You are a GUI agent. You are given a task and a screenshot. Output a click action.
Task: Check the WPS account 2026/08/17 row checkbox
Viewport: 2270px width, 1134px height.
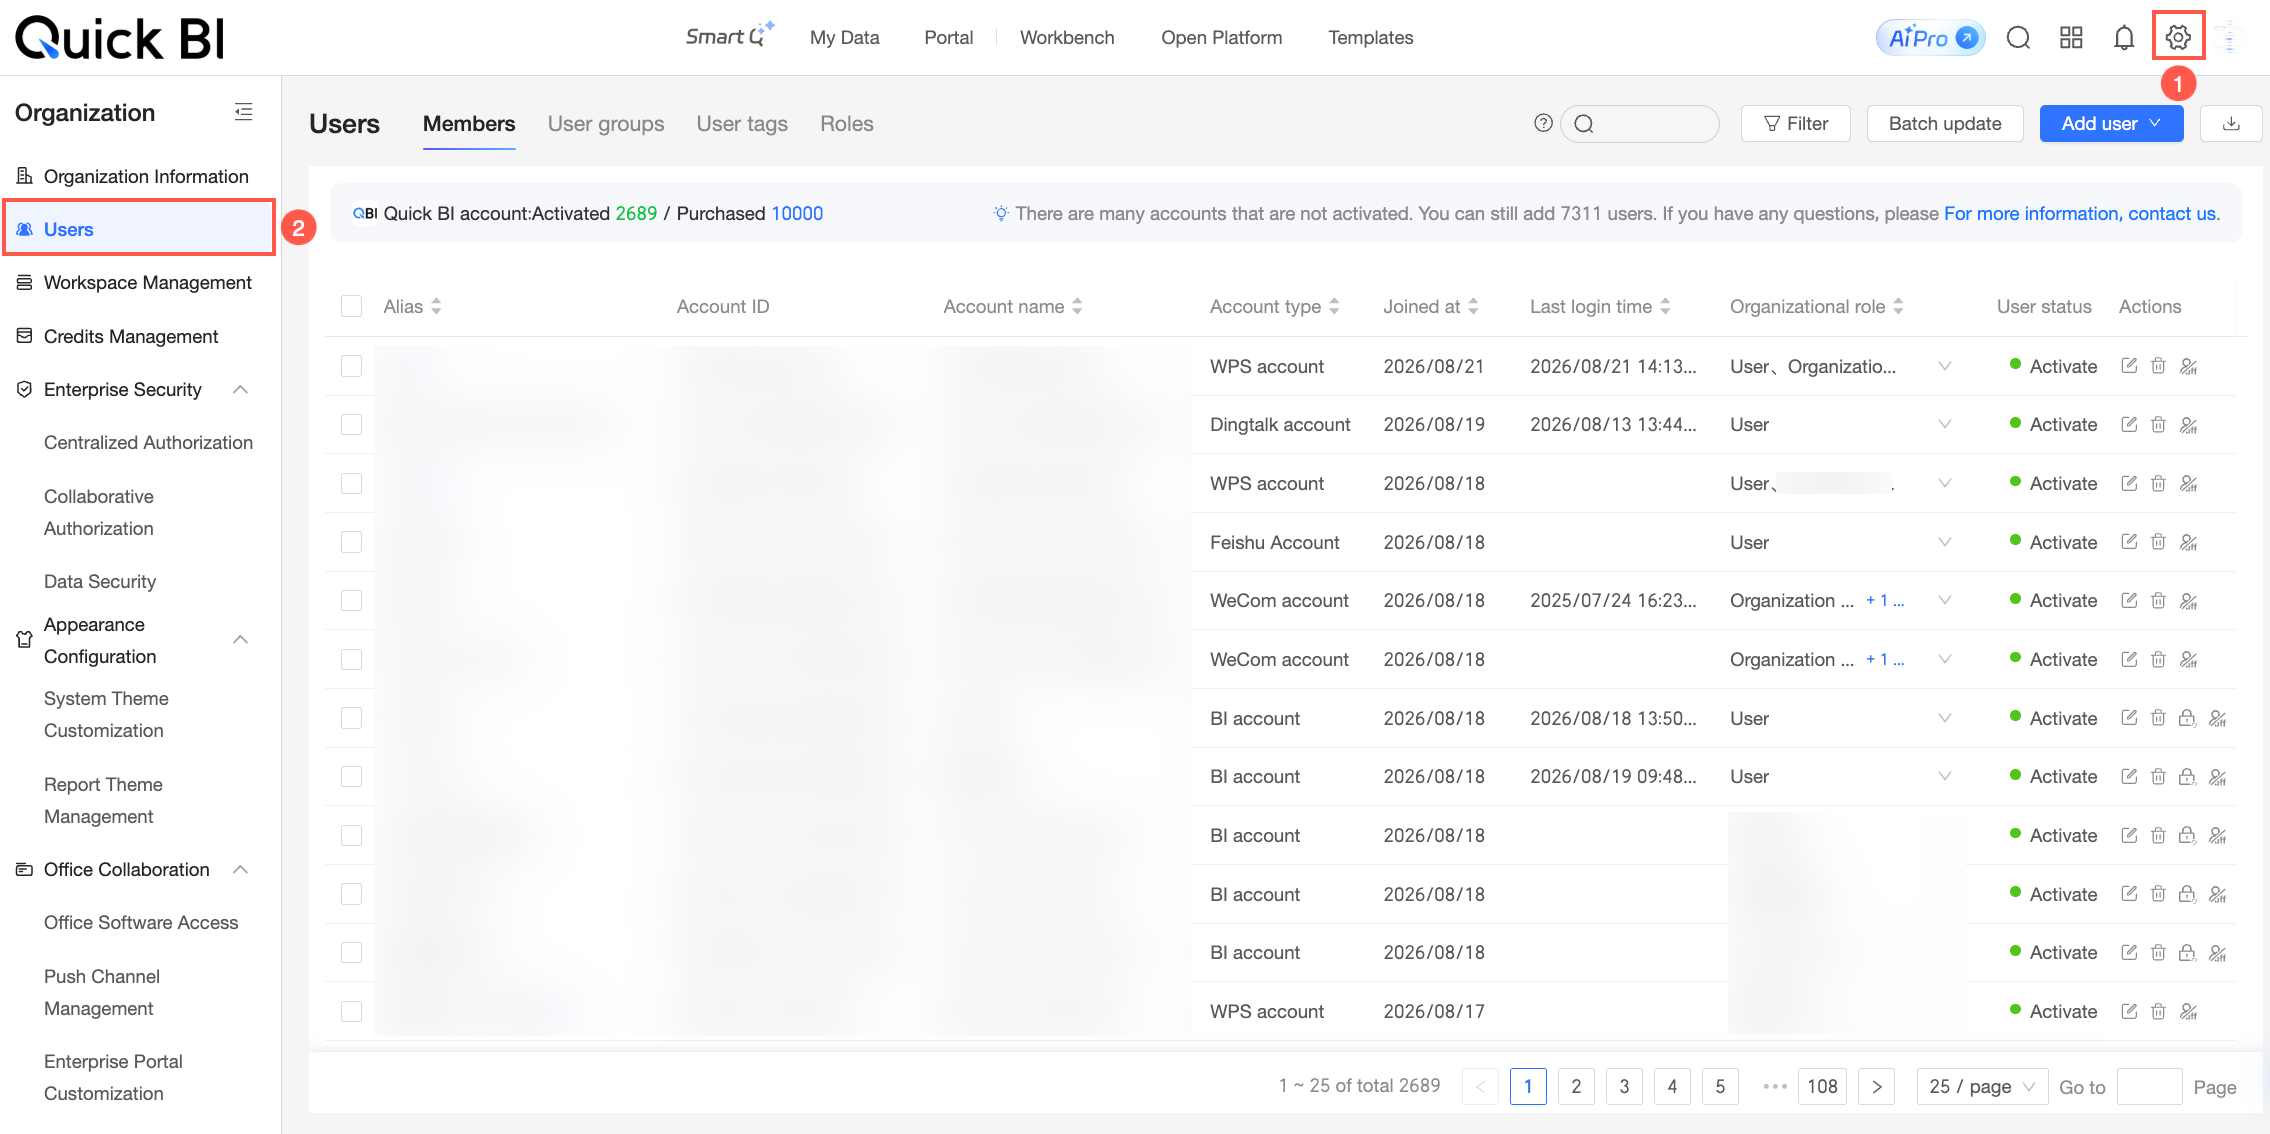coord(351,1011)
